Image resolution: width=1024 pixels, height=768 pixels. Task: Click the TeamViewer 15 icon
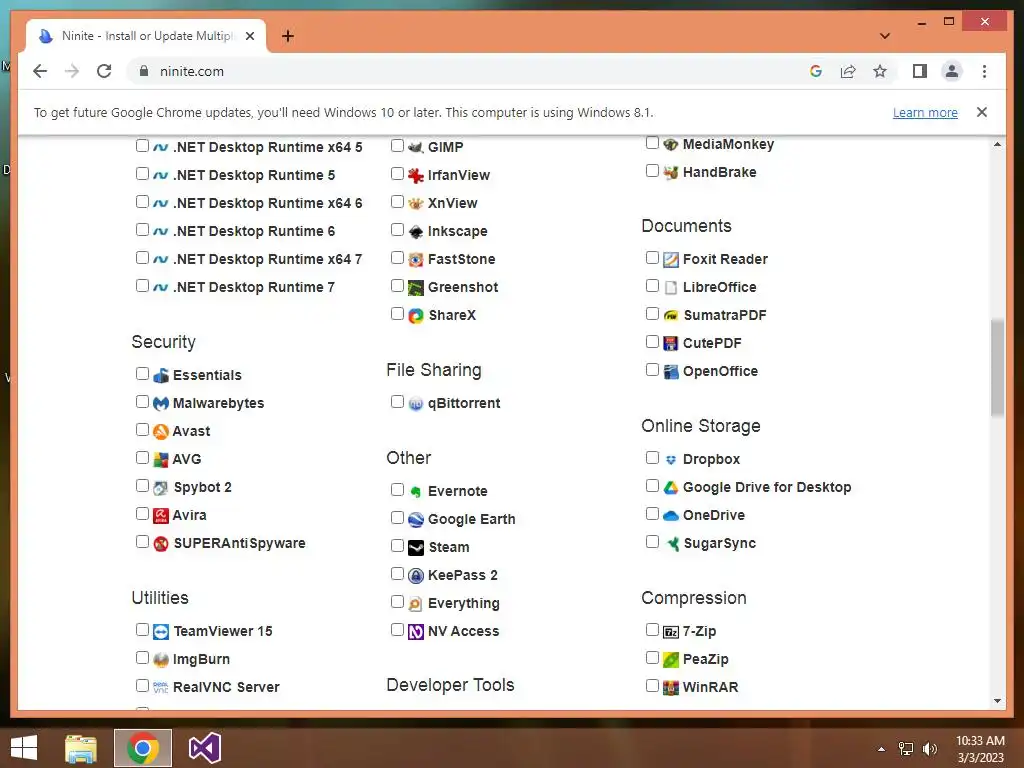click(x=161, y=632)
